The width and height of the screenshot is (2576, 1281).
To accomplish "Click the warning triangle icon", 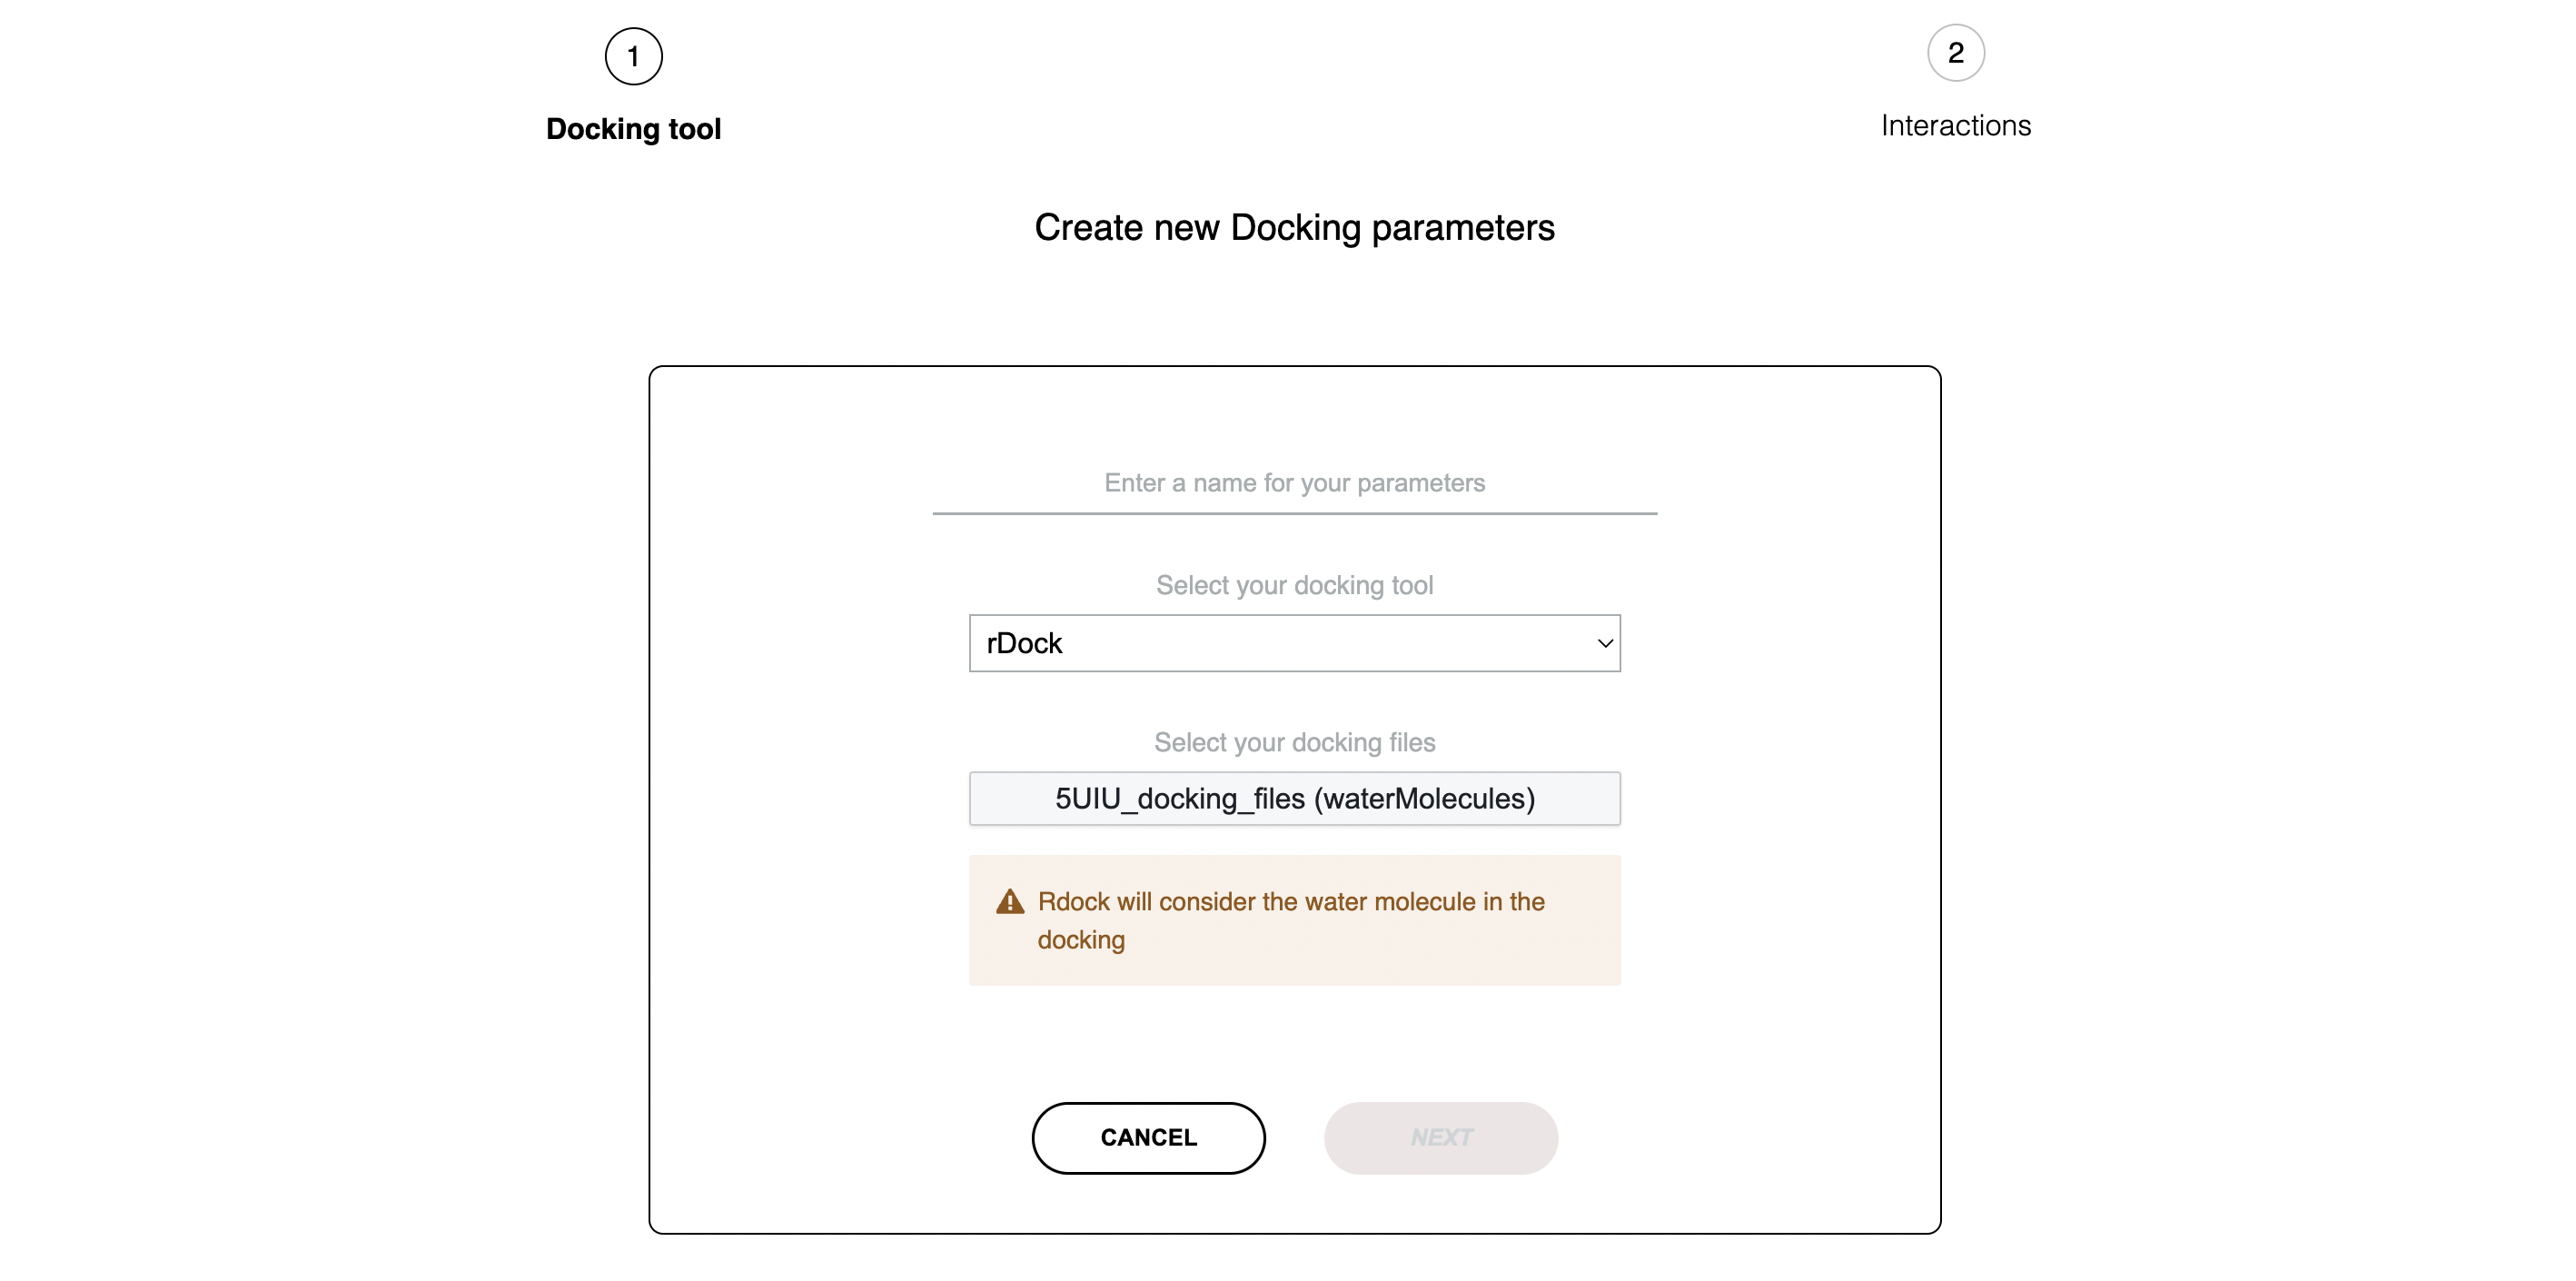I will click(x=1010, y=902).
